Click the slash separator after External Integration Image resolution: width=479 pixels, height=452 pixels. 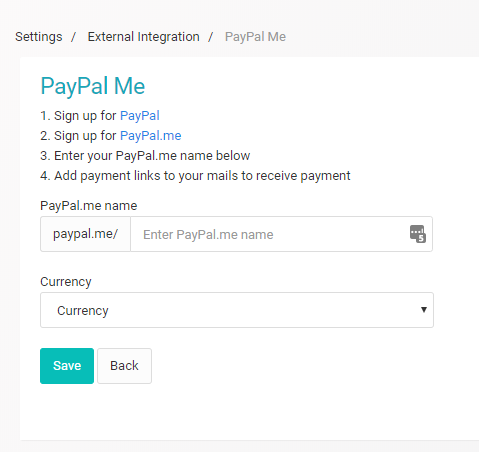[211, 37]
